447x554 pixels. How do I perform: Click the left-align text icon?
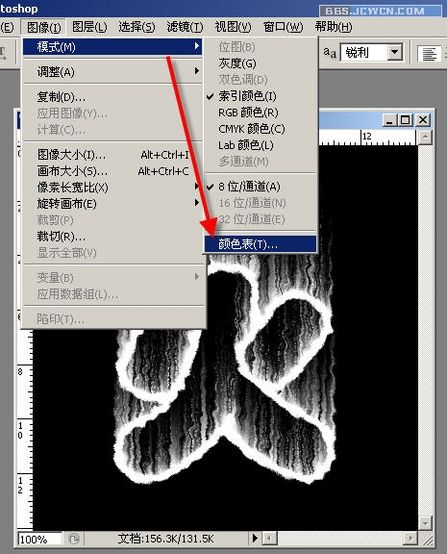(x=429, y=54)
